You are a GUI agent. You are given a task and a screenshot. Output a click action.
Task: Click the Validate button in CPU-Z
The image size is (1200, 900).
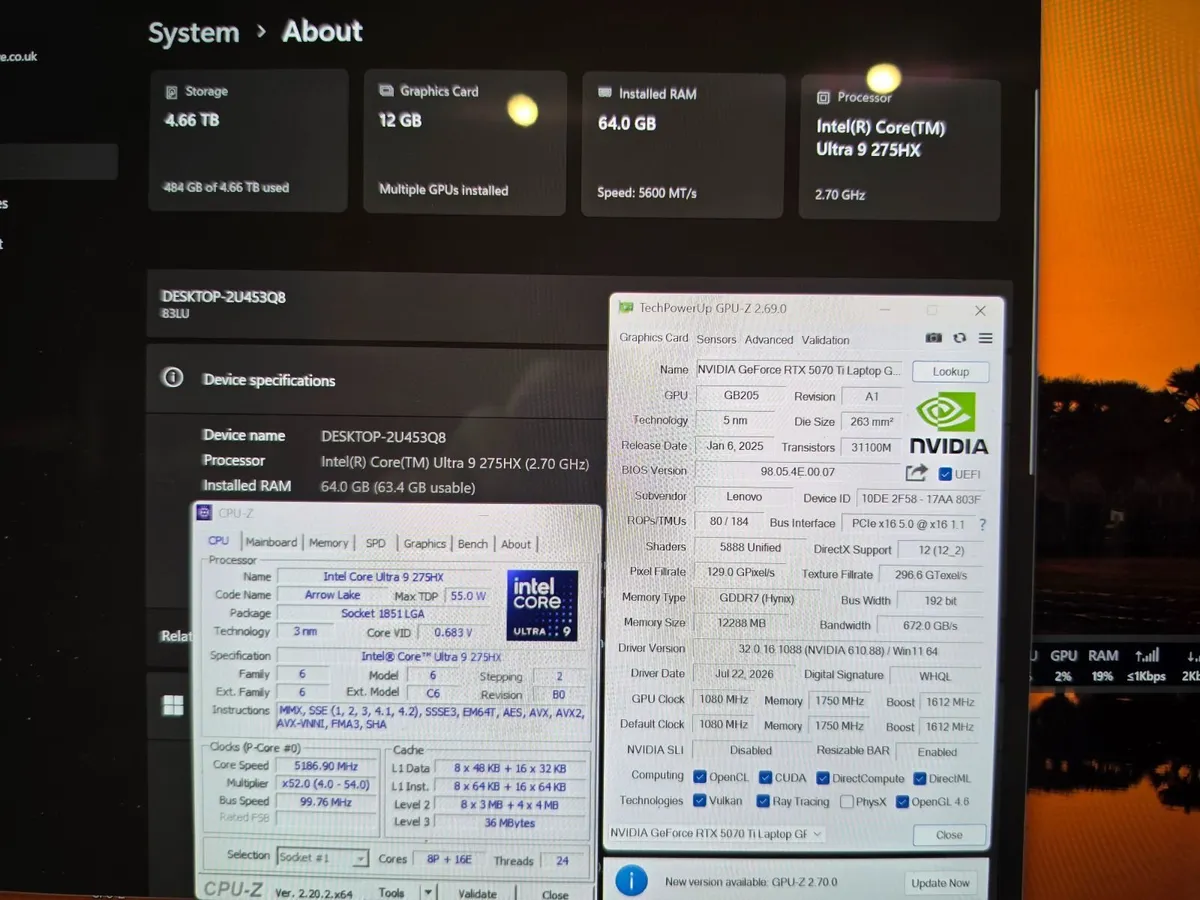[x=477, y=893]
